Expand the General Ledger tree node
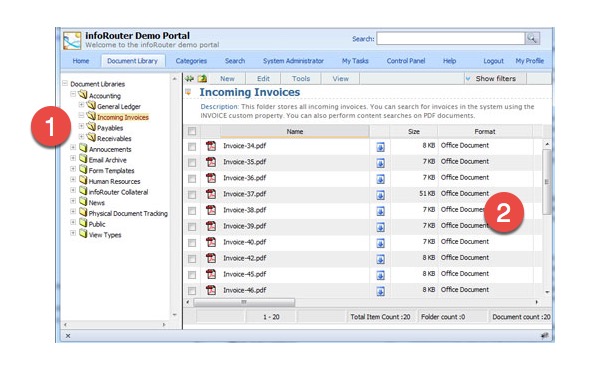The height and width of the screenshot is (373, 599). coord(81,104)
